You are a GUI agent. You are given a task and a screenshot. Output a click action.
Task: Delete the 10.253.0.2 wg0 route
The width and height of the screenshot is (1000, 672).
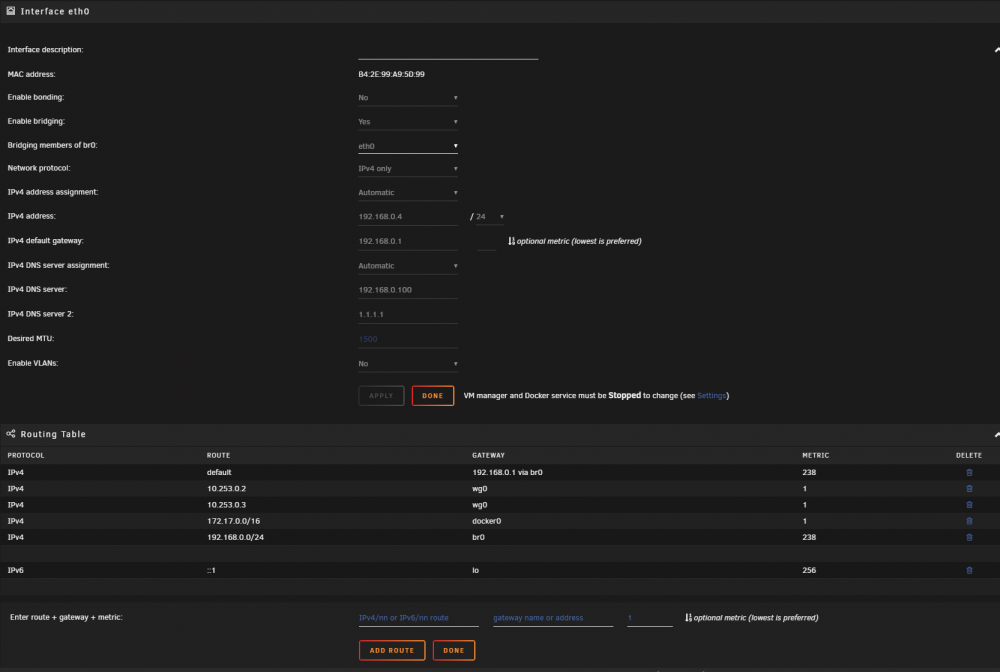(x=969, y=489)
